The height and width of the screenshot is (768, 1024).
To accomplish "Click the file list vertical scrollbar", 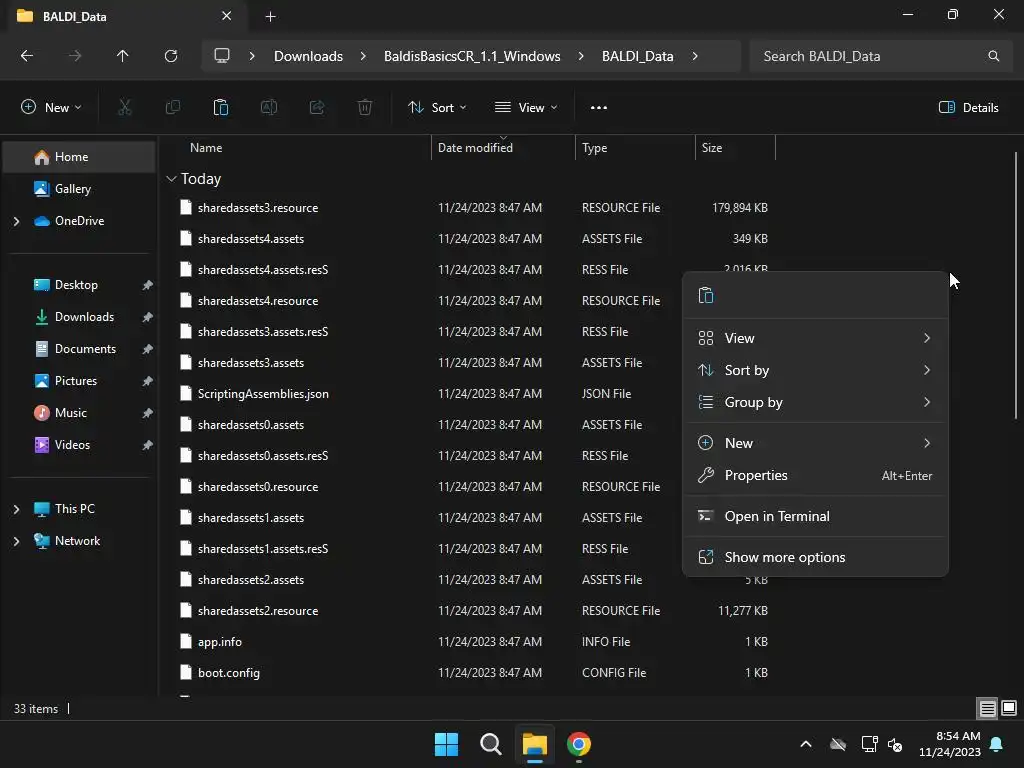I will 1016,285.
